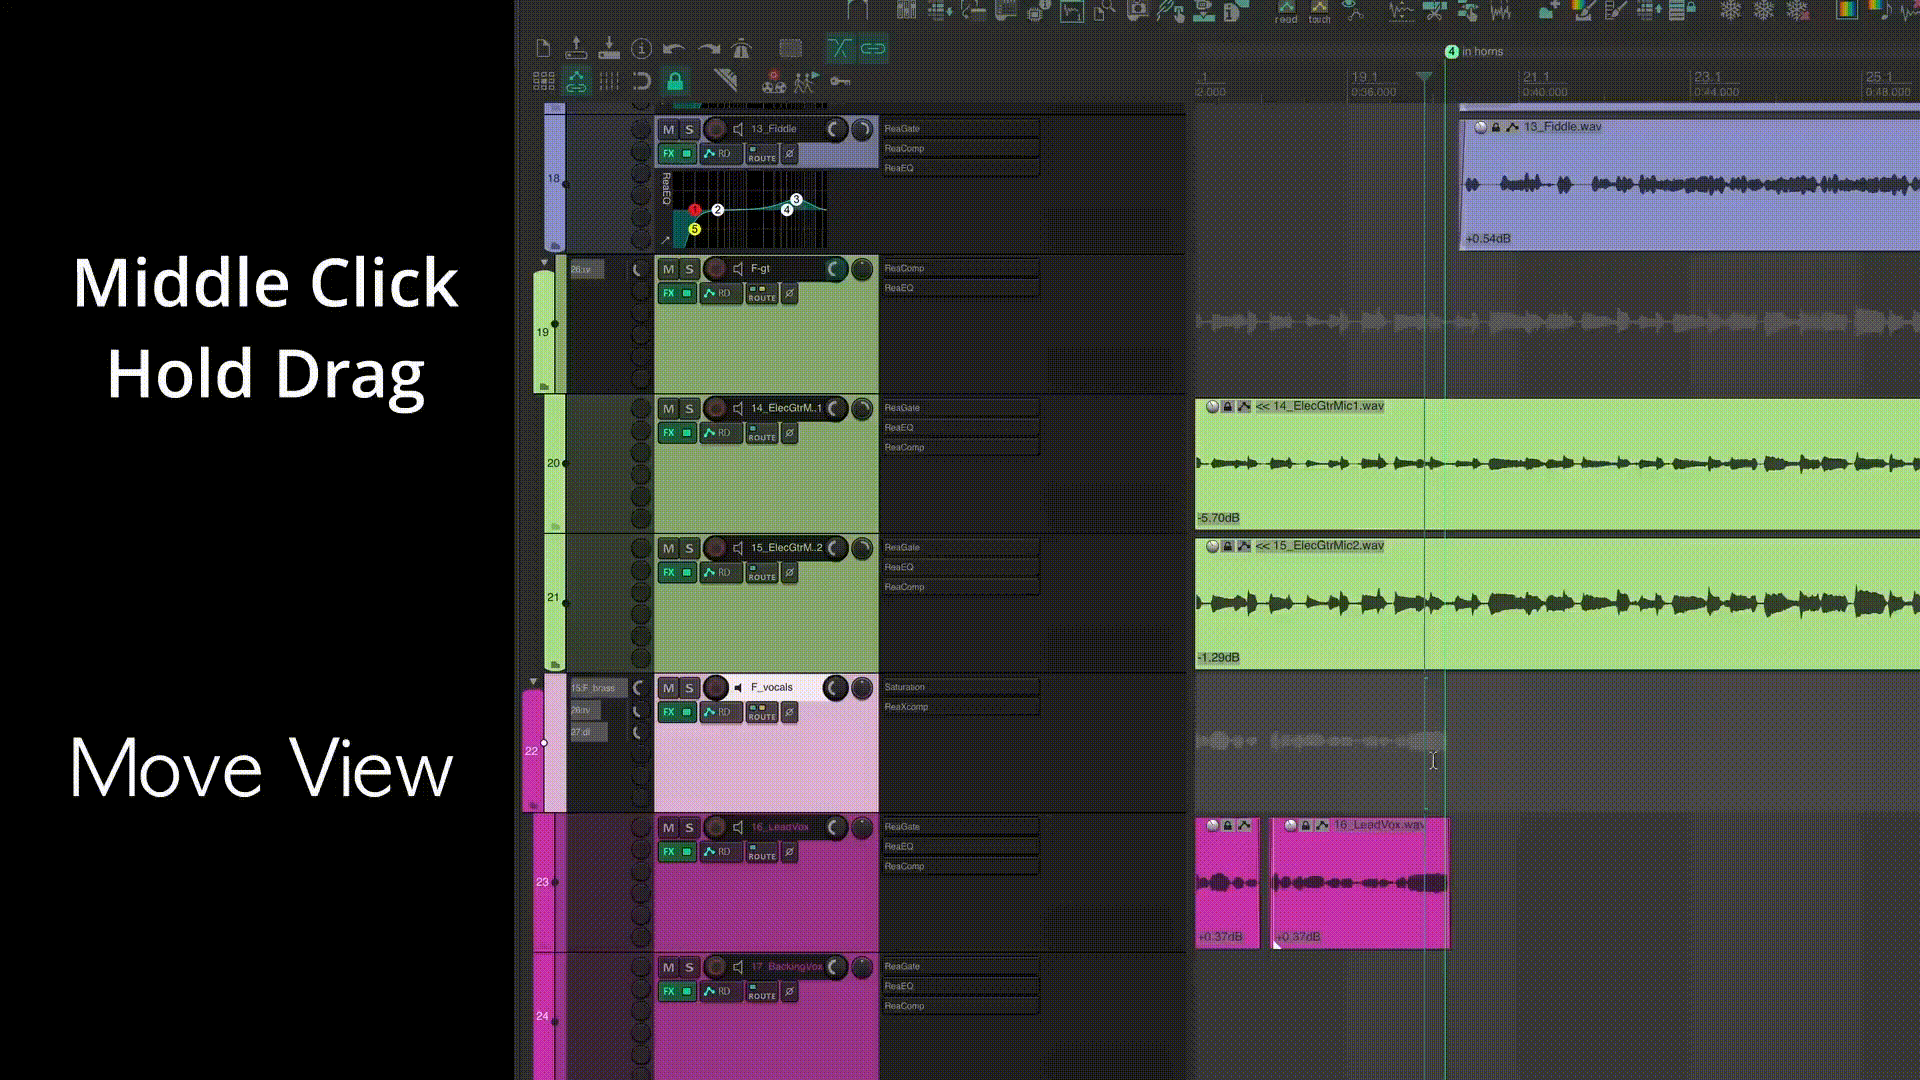This screenshot has width=1920, height=1080.
Task: Toggle auto-crossfade toolbar icon
Action: [x=839, y=48]
